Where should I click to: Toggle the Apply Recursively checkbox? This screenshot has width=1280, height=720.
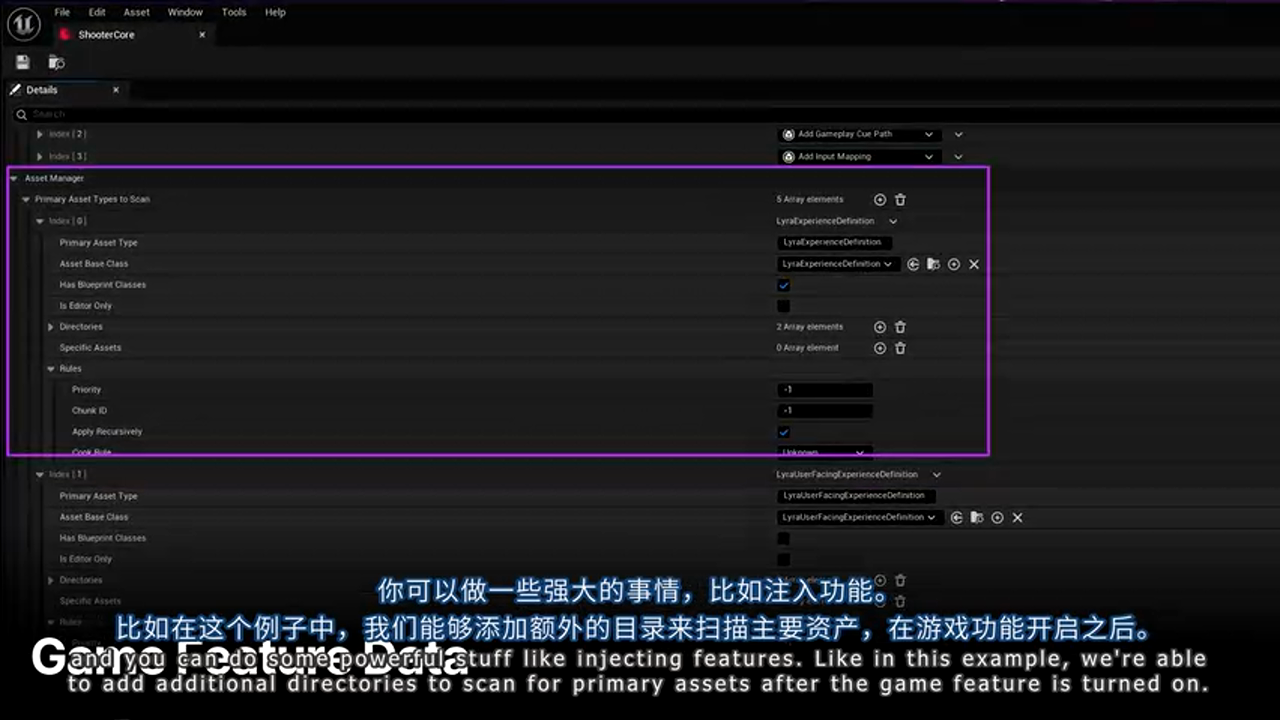pos(783,432)
